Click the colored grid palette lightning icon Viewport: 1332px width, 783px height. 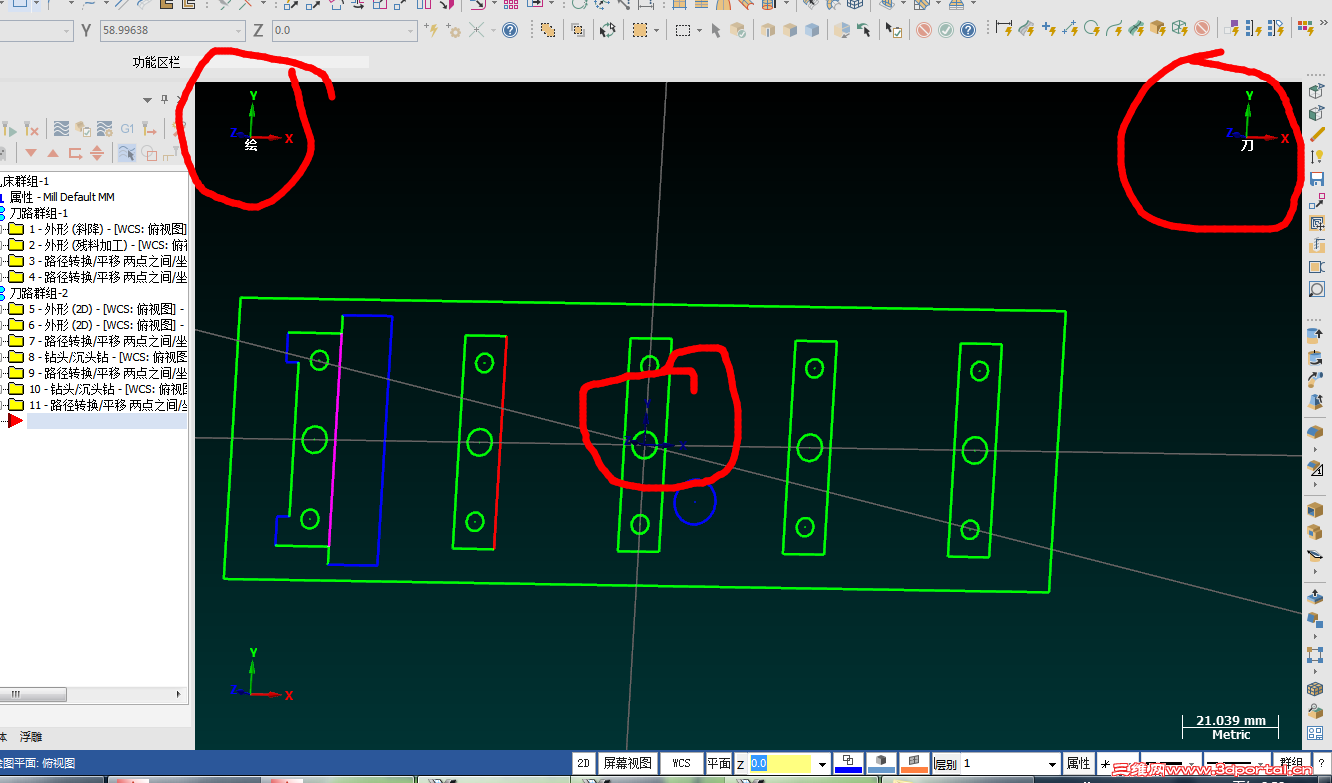[x=1306, y=28]
